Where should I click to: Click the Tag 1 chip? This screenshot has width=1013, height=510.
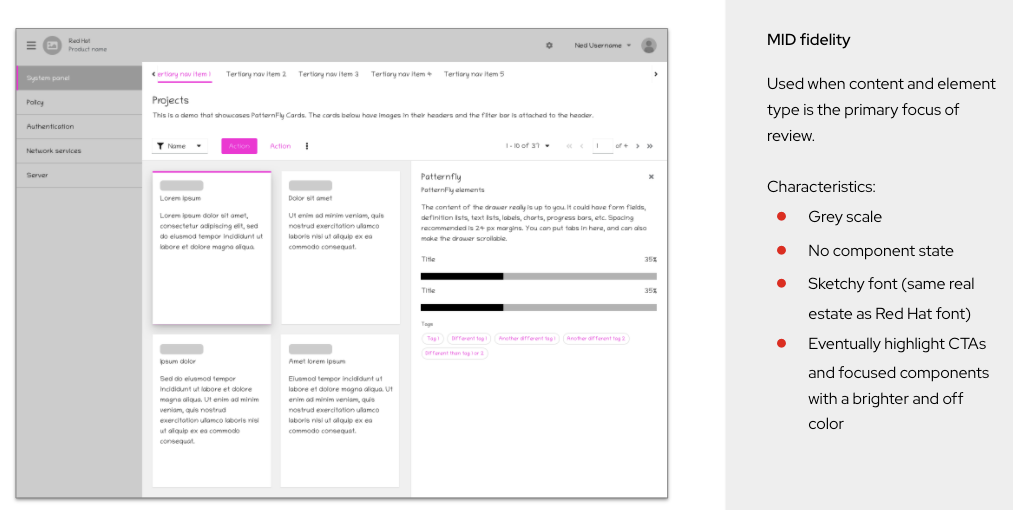(433, 339)
